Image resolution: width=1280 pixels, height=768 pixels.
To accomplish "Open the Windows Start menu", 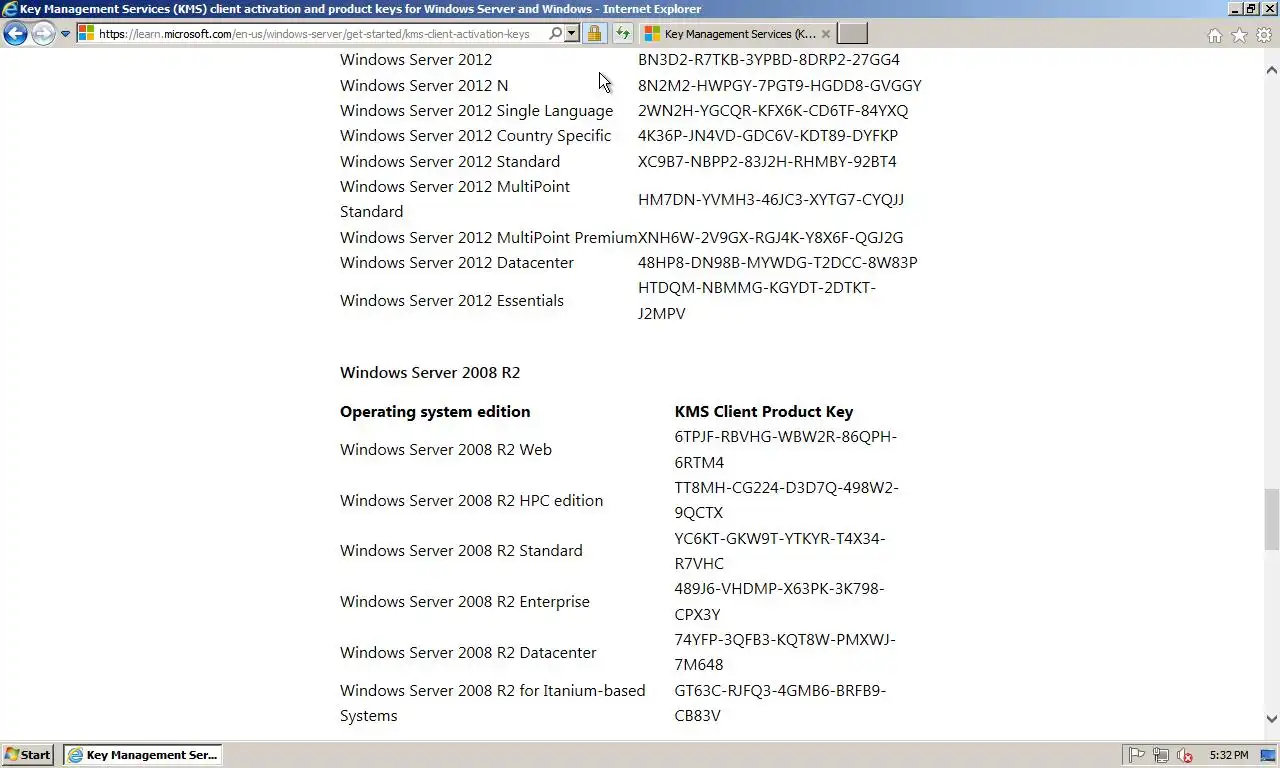I will (28, 755).
